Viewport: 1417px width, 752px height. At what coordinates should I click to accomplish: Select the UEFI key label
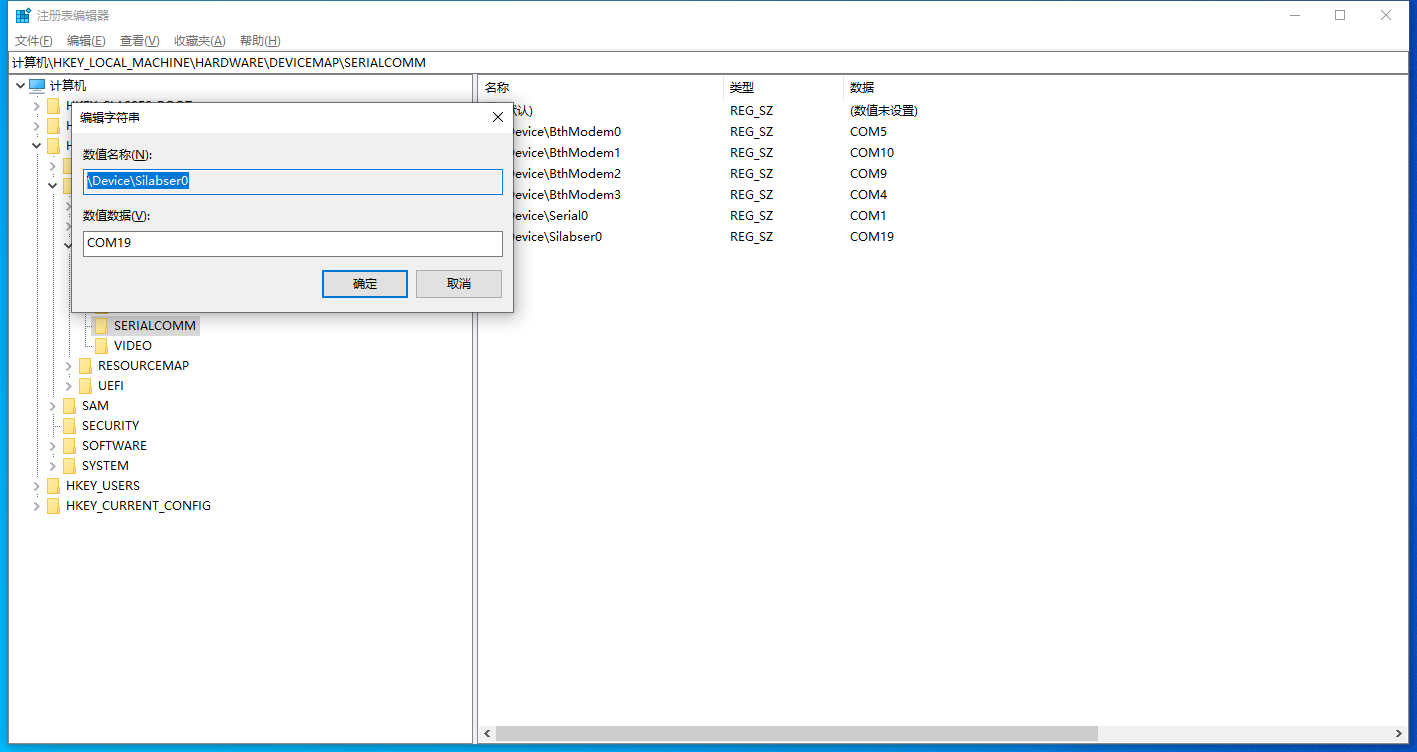click(111, 386)
